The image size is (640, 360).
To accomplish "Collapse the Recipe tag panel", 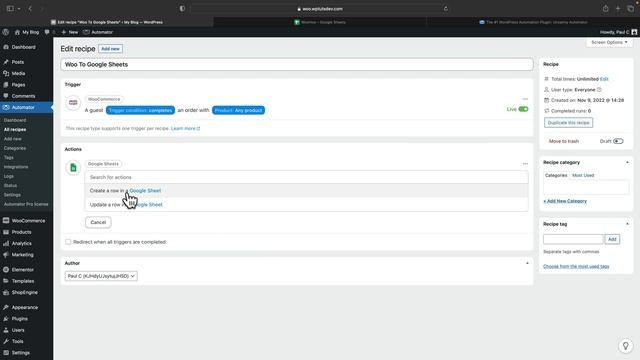I will (627, 224).
